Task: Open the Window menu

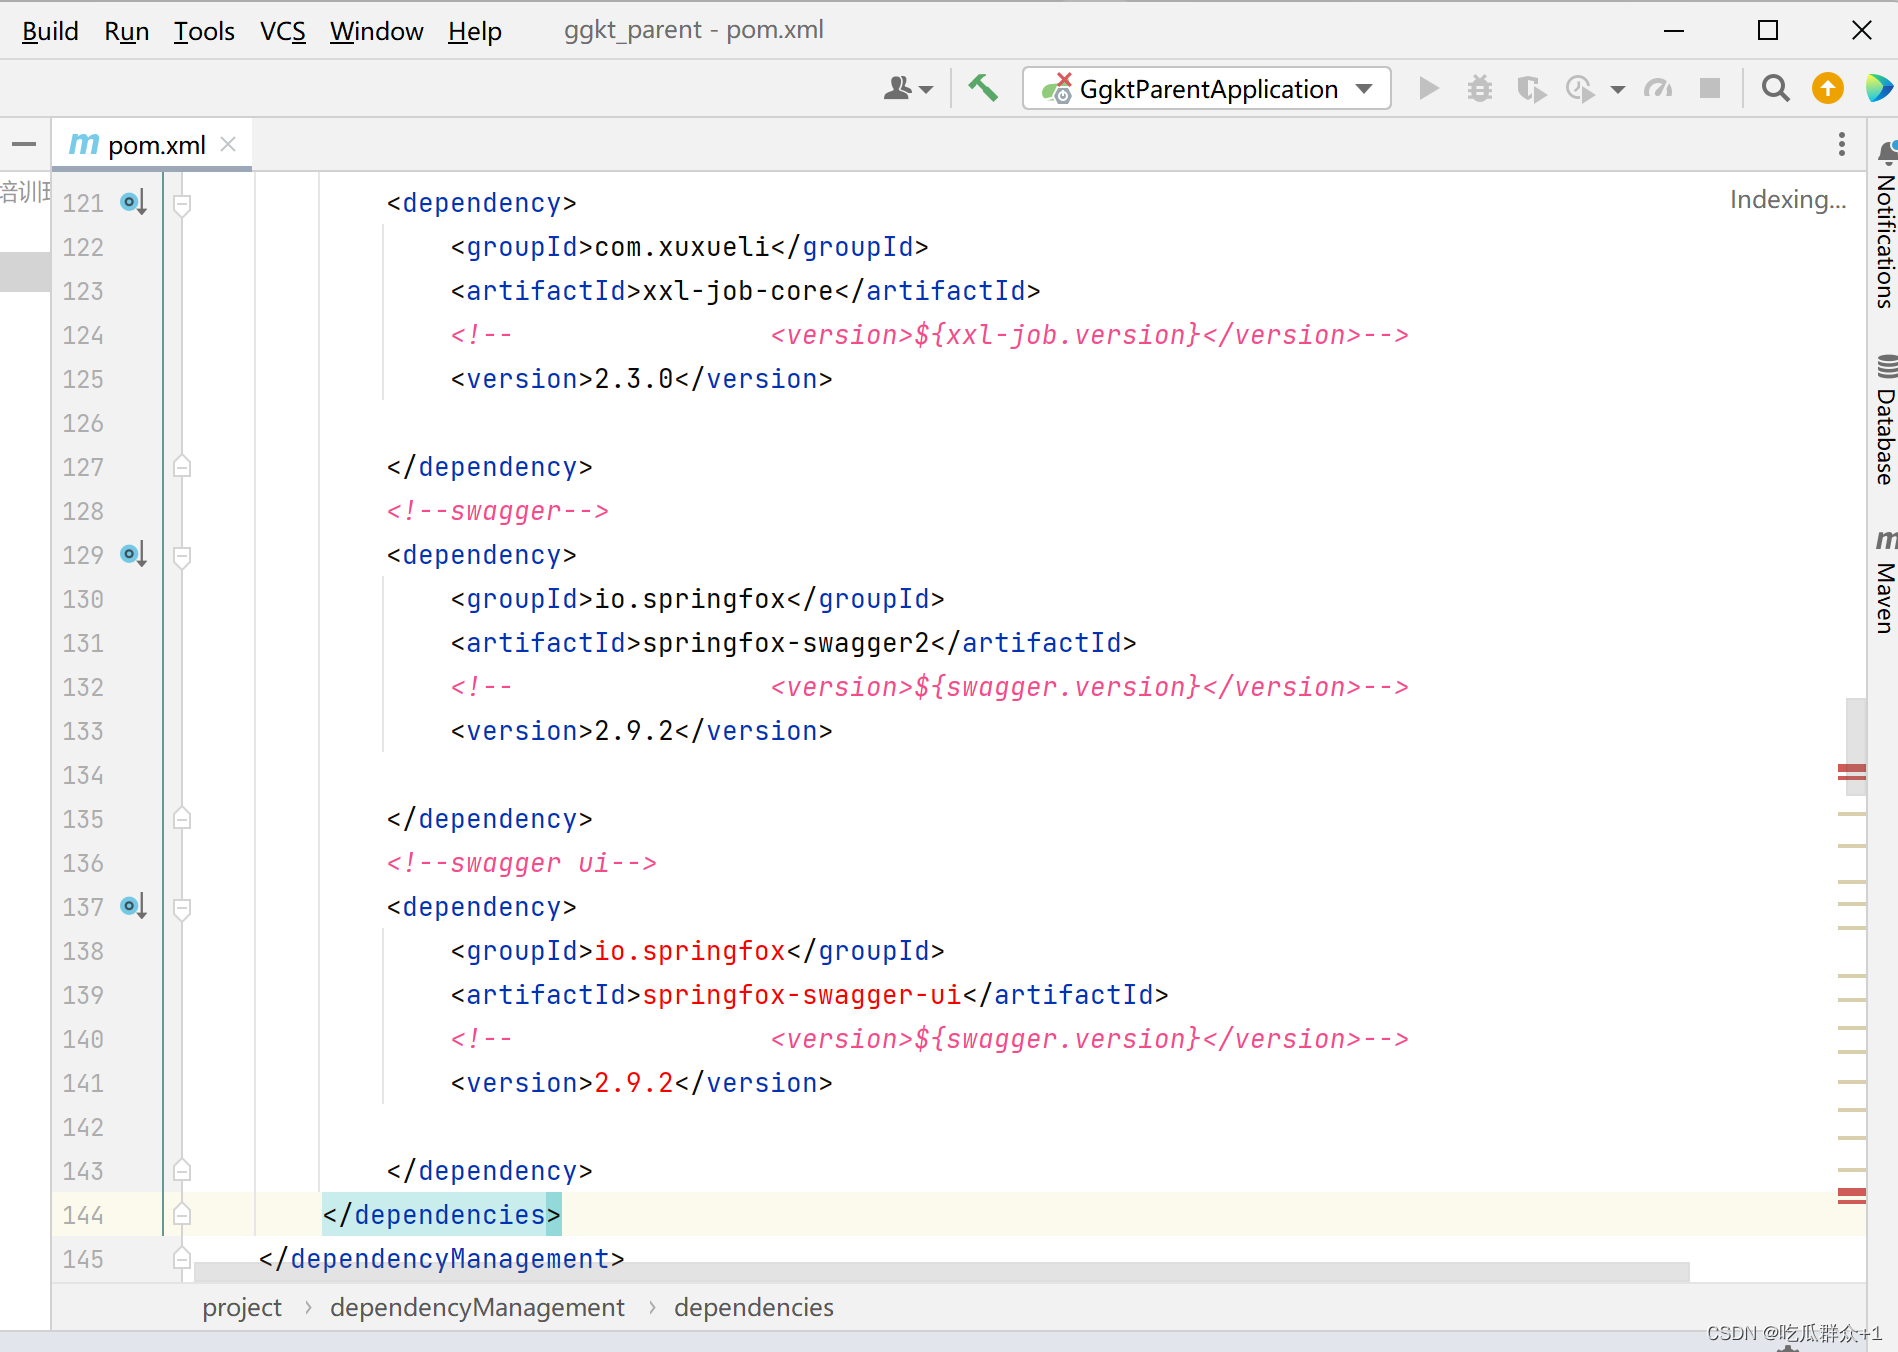Action: click(377, 31)
